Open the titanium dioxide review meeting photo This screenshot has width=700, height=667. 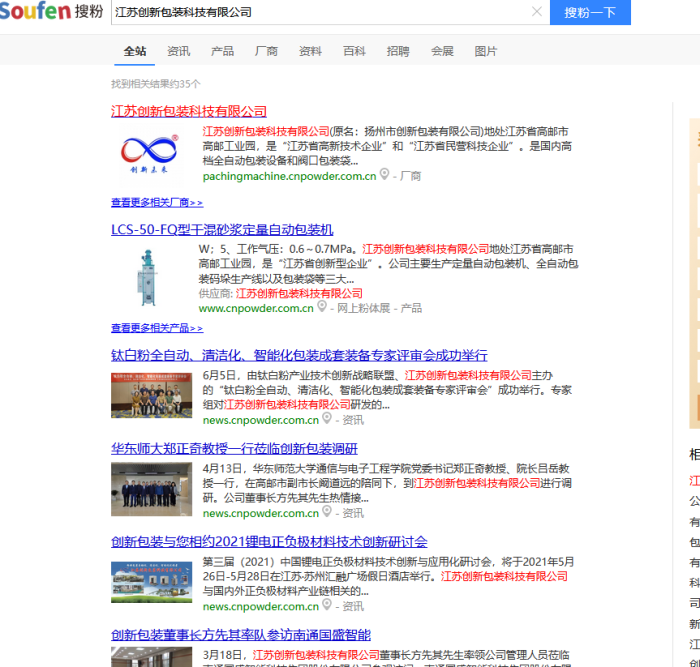151,394
